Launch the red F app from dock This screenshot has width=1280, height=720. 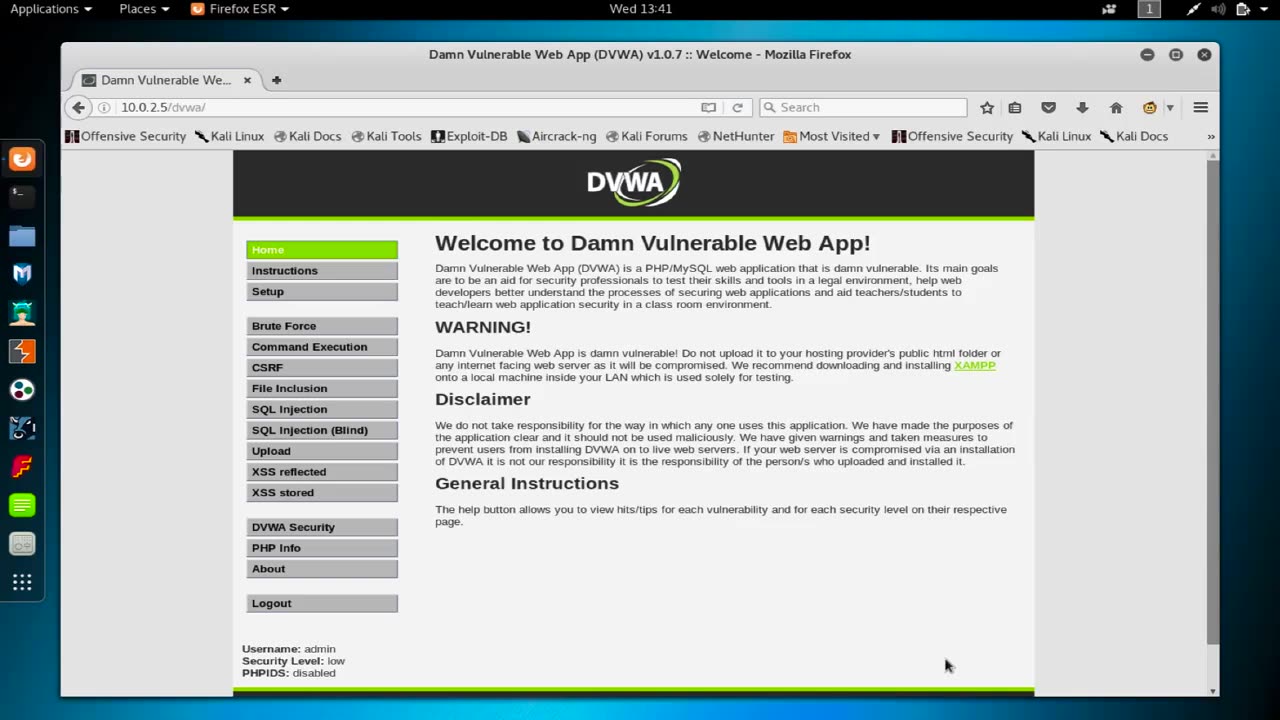(x=22, y=467)
